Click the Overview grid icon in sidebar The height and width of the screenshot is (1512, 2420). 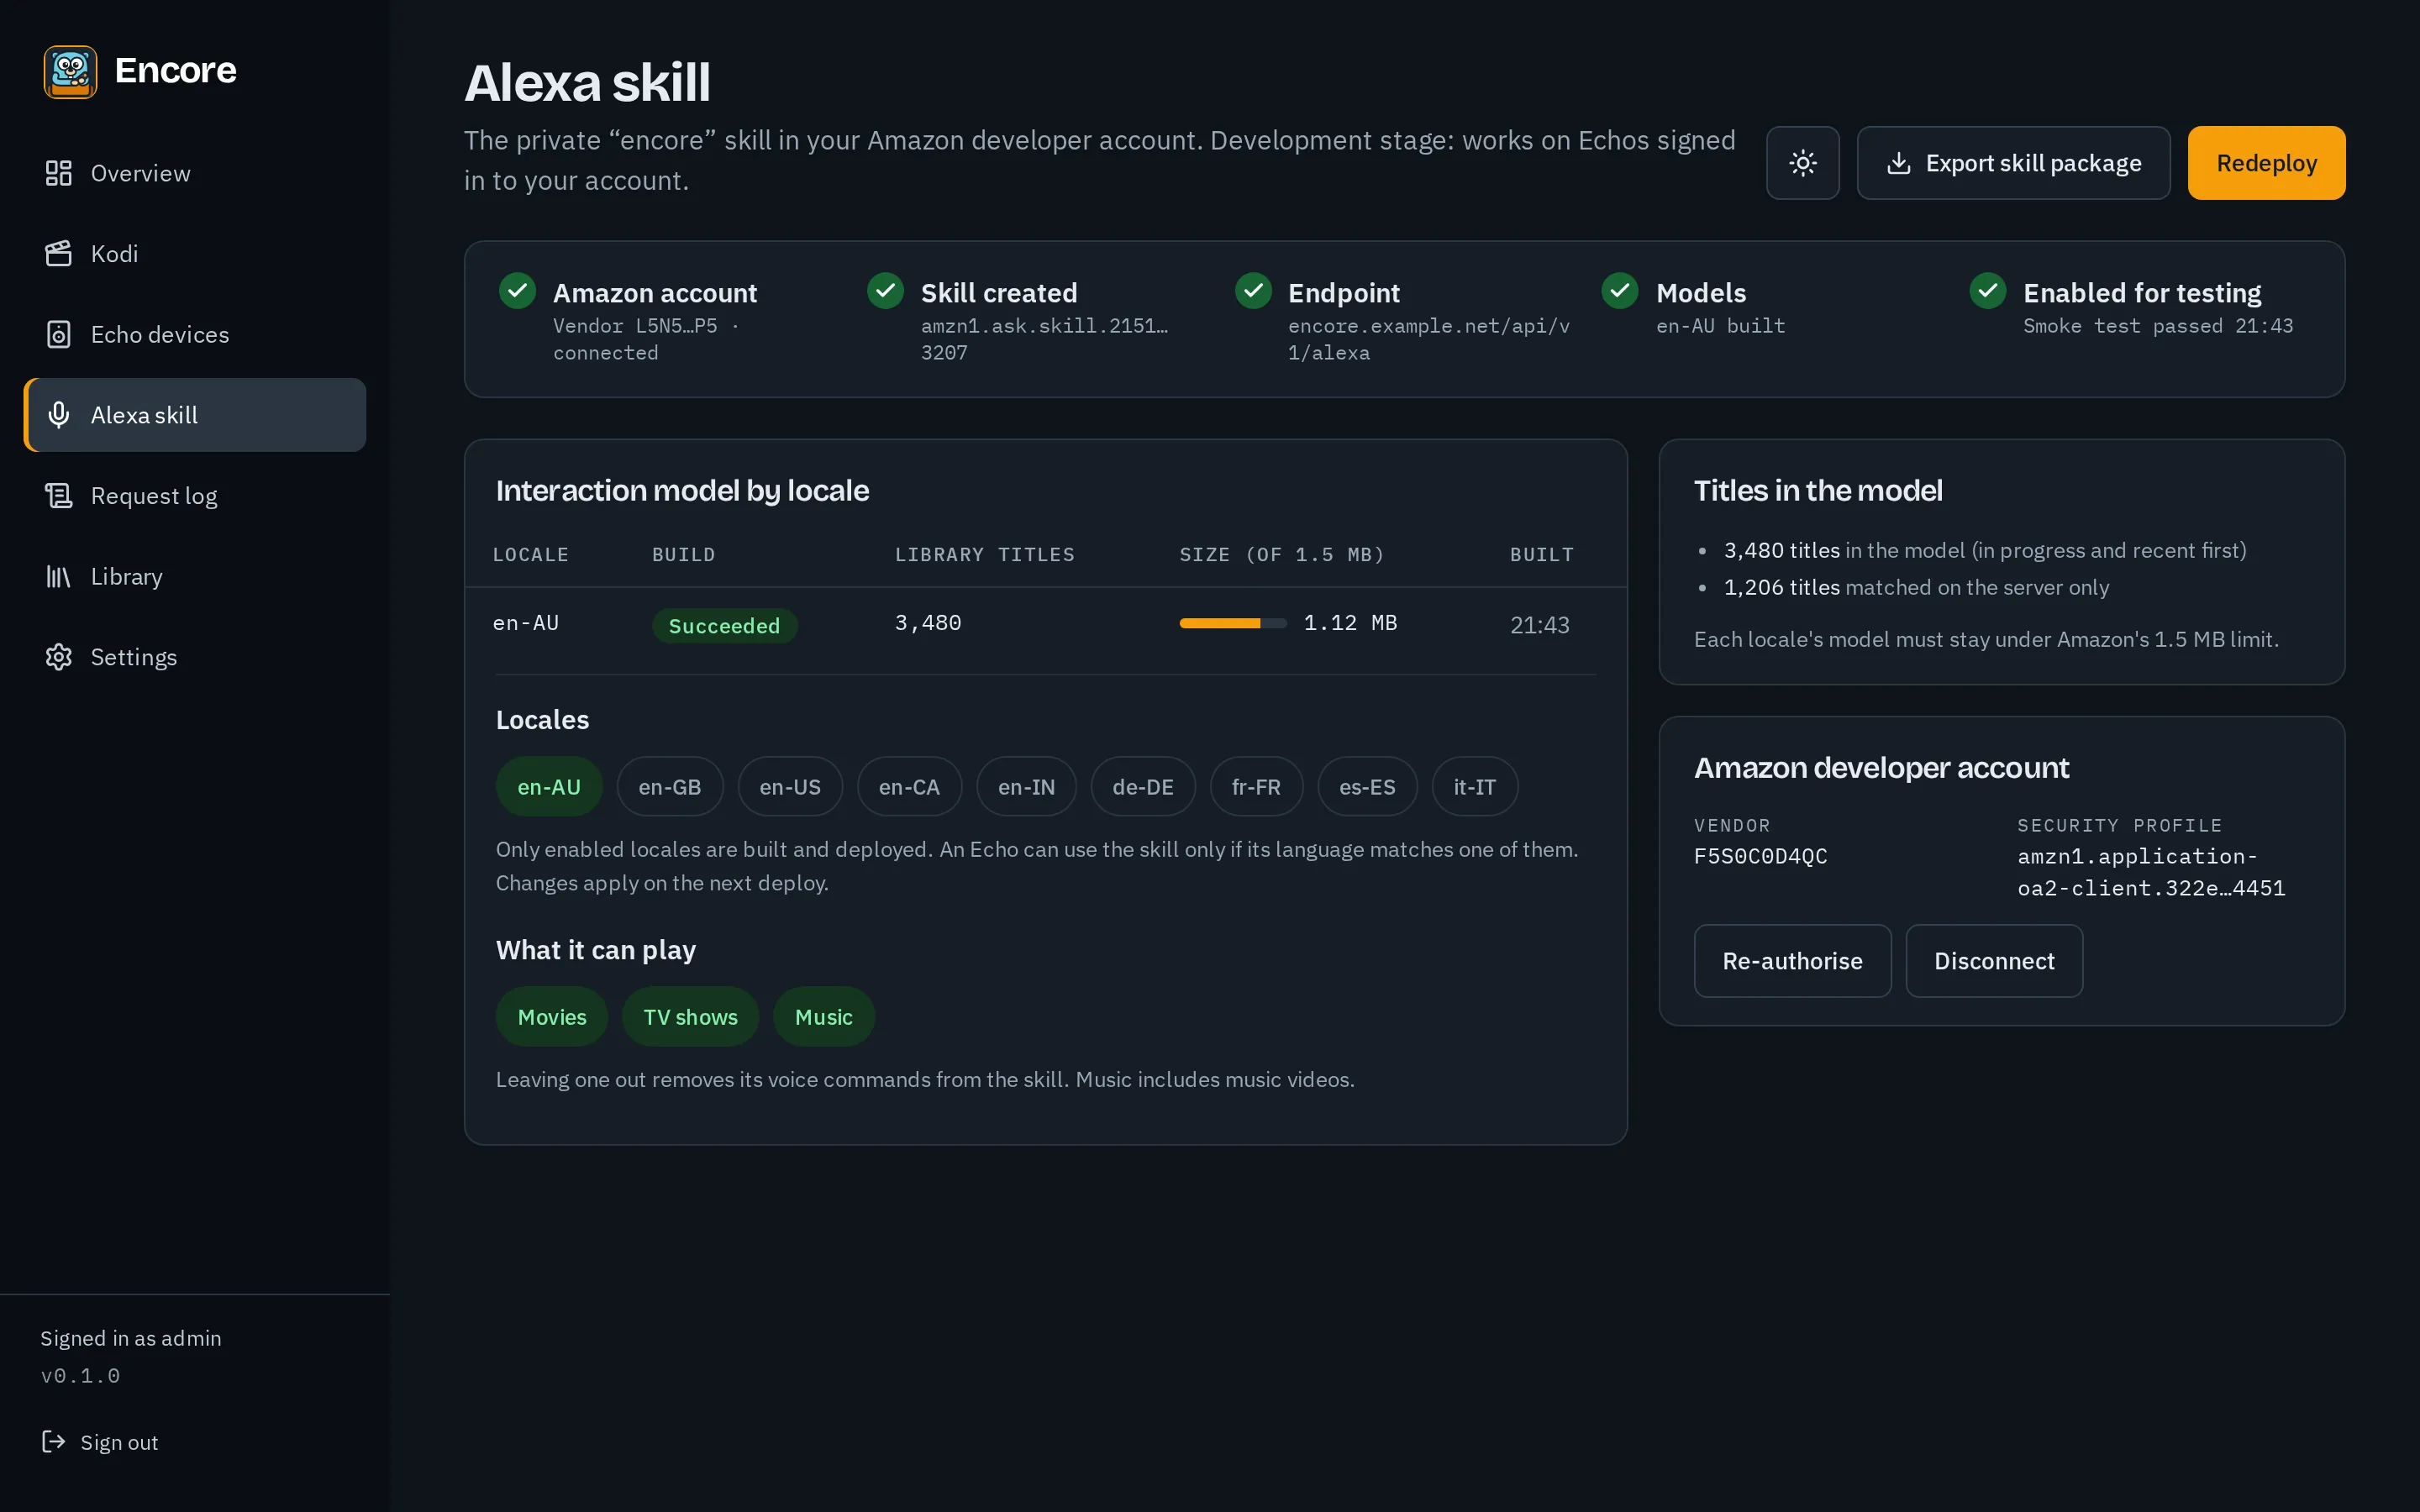pyautogui.click(x=59, y=173)
